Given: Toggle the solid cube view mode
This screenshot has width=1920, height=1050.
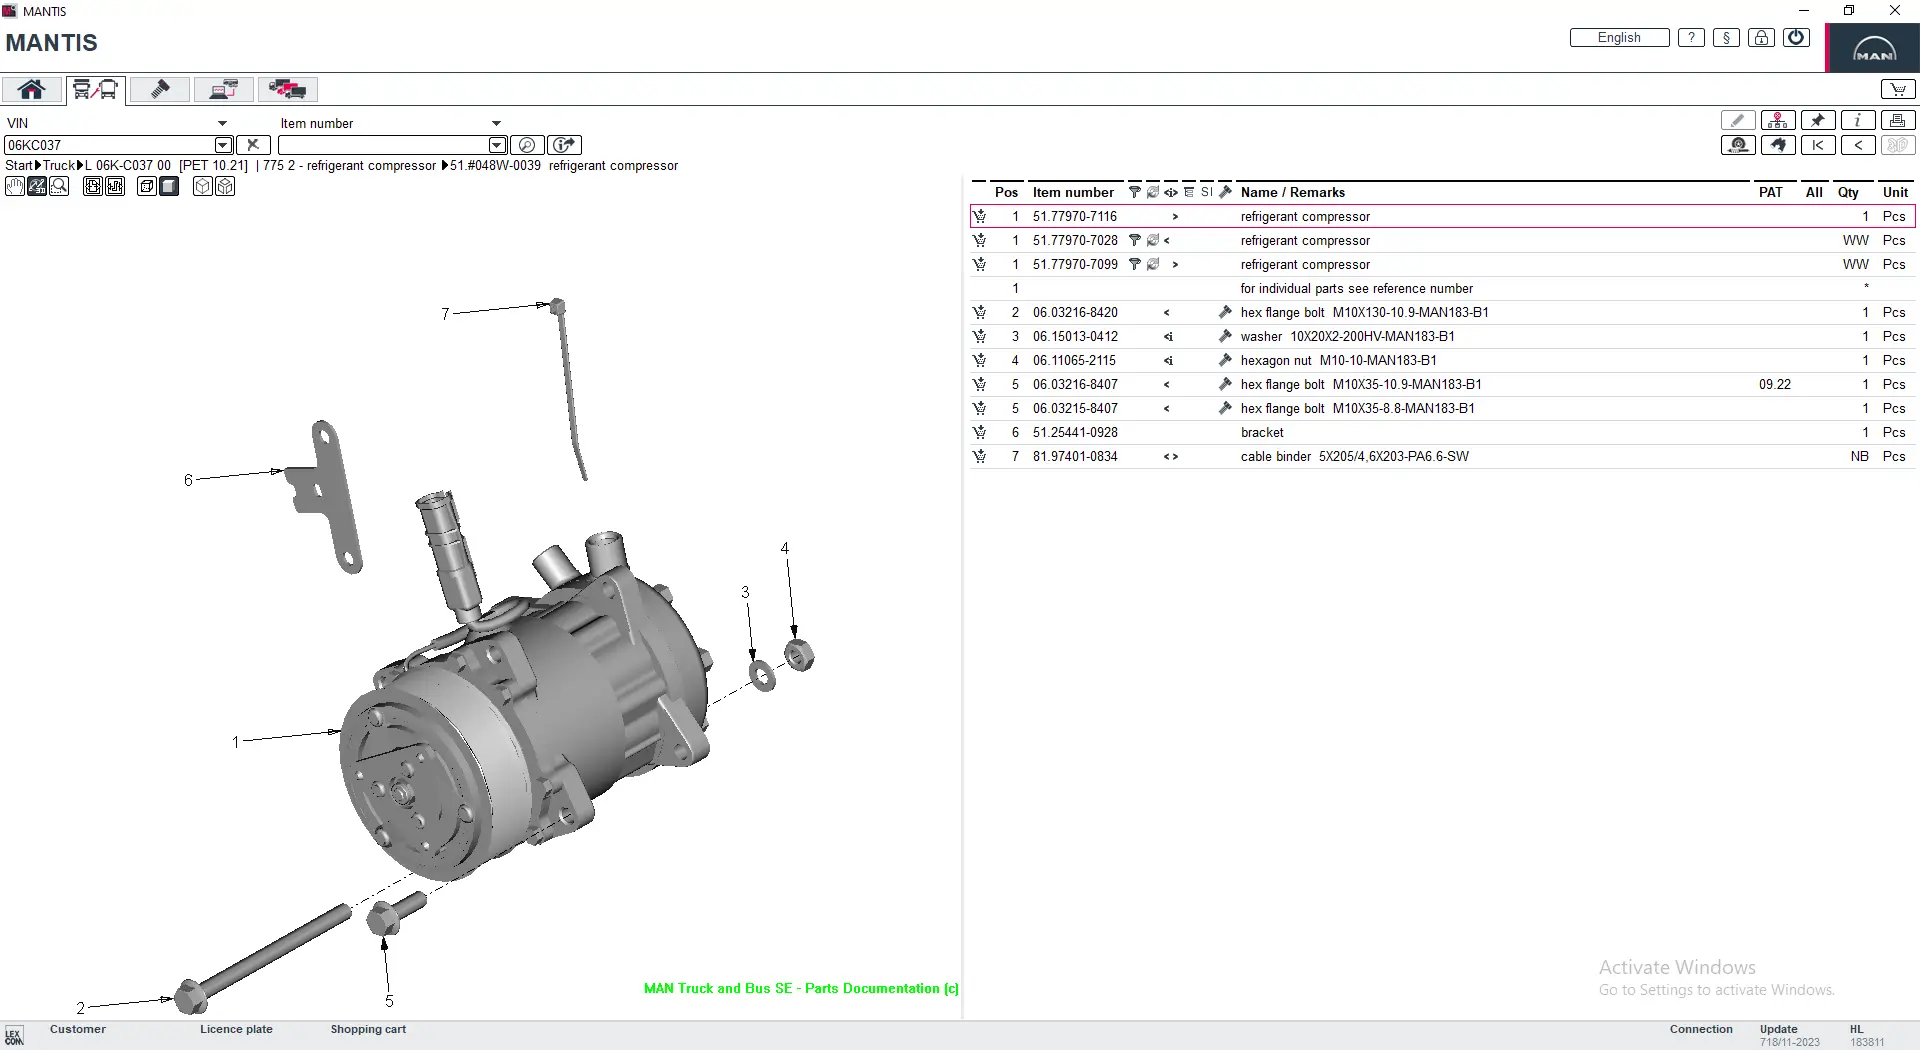Looking at the screenshot, I should coord(169,186).
